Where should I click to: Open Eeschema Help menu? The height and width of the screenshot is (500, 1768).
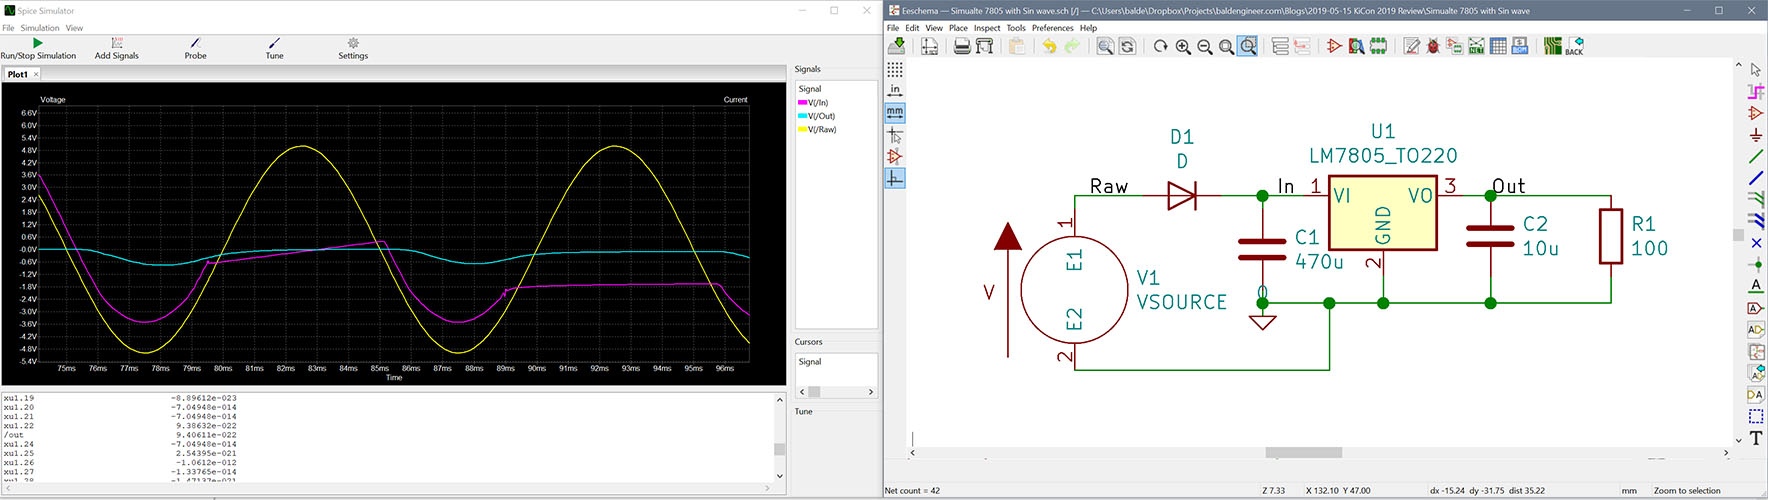point(1088,28)
